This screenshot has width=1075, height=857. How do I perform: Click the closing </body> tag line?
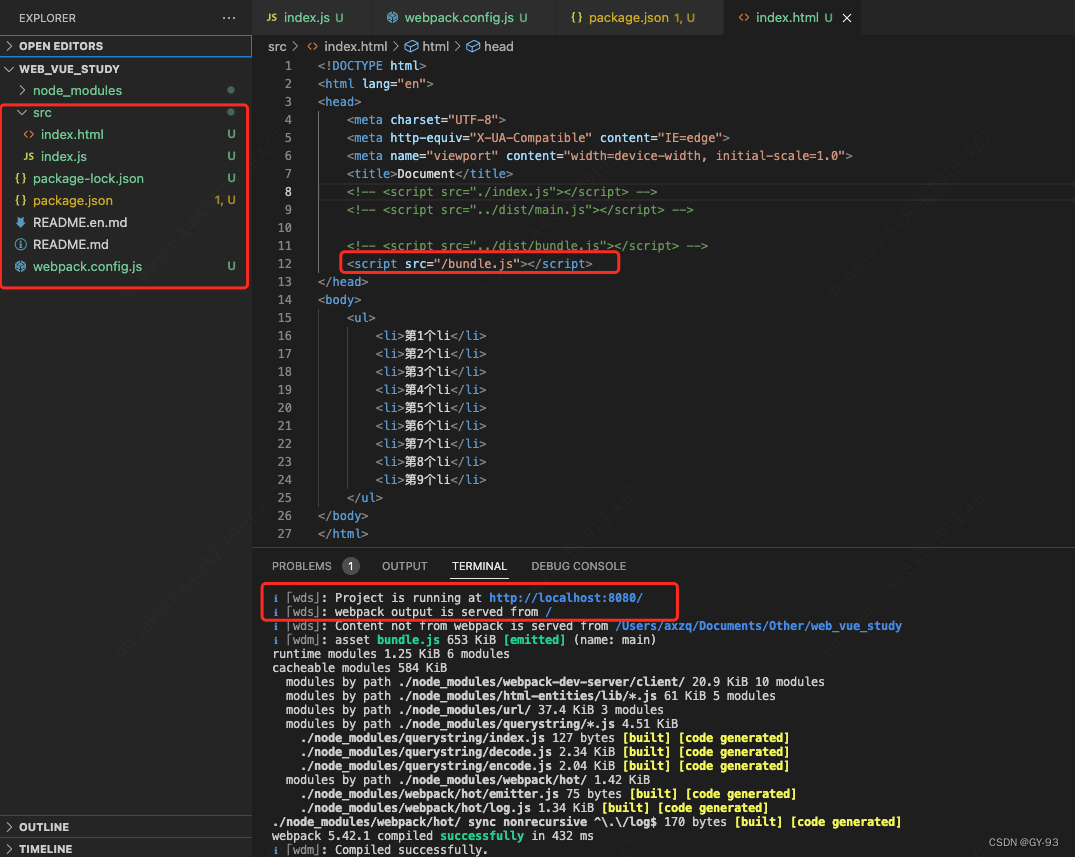point(343,516)
